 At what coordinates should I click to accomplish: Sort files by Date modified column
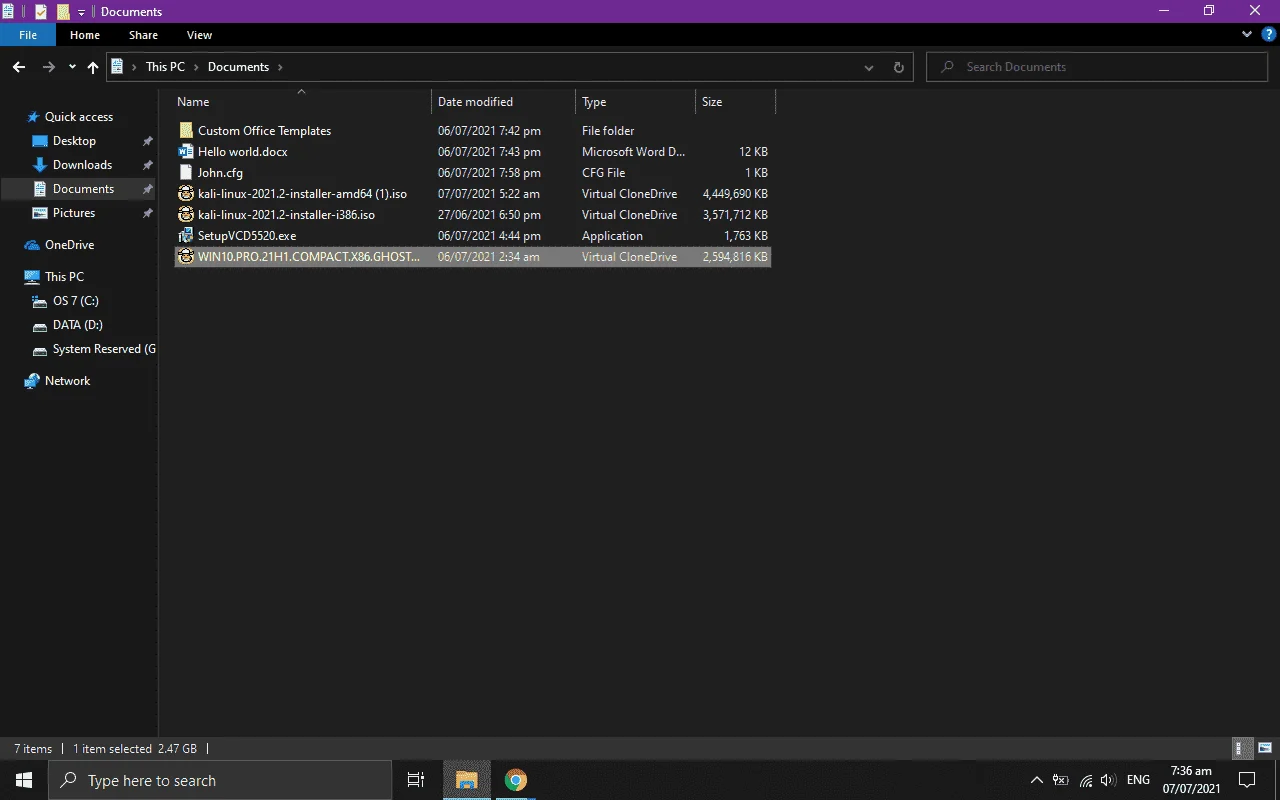click(504, 102)
